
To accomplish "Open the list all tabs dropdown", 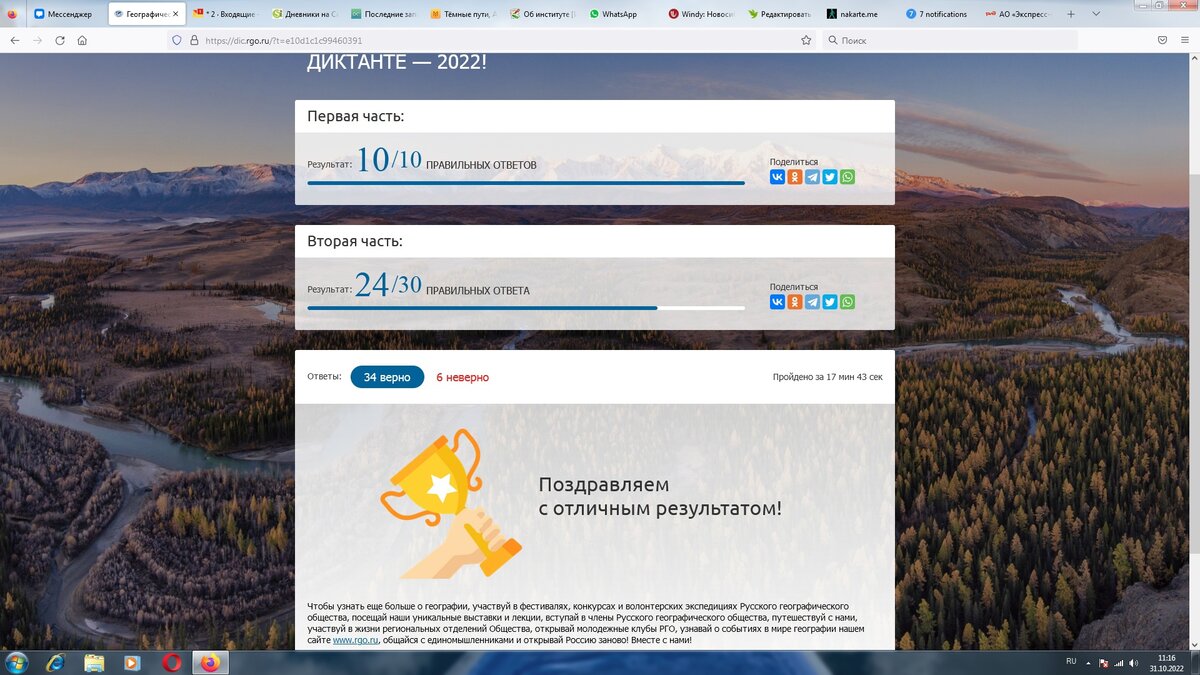I will (x=1095, y=14).
